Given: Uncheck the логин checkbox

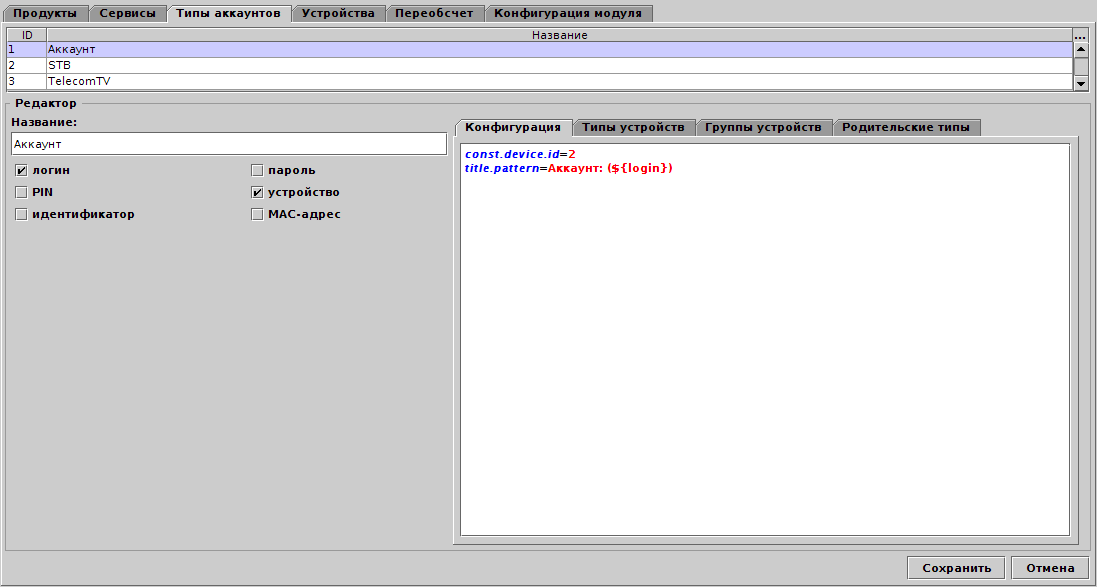Looking at the screenshot, I should click(x=20, y=170).
